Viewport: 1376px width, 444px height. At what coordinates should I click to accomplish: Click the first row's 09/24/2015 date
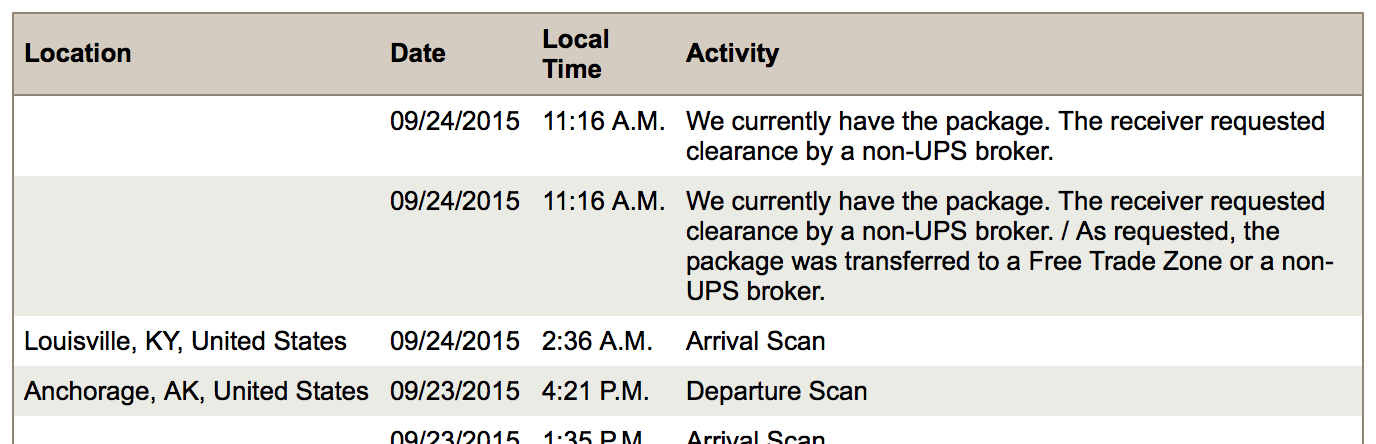coord(455,121)
